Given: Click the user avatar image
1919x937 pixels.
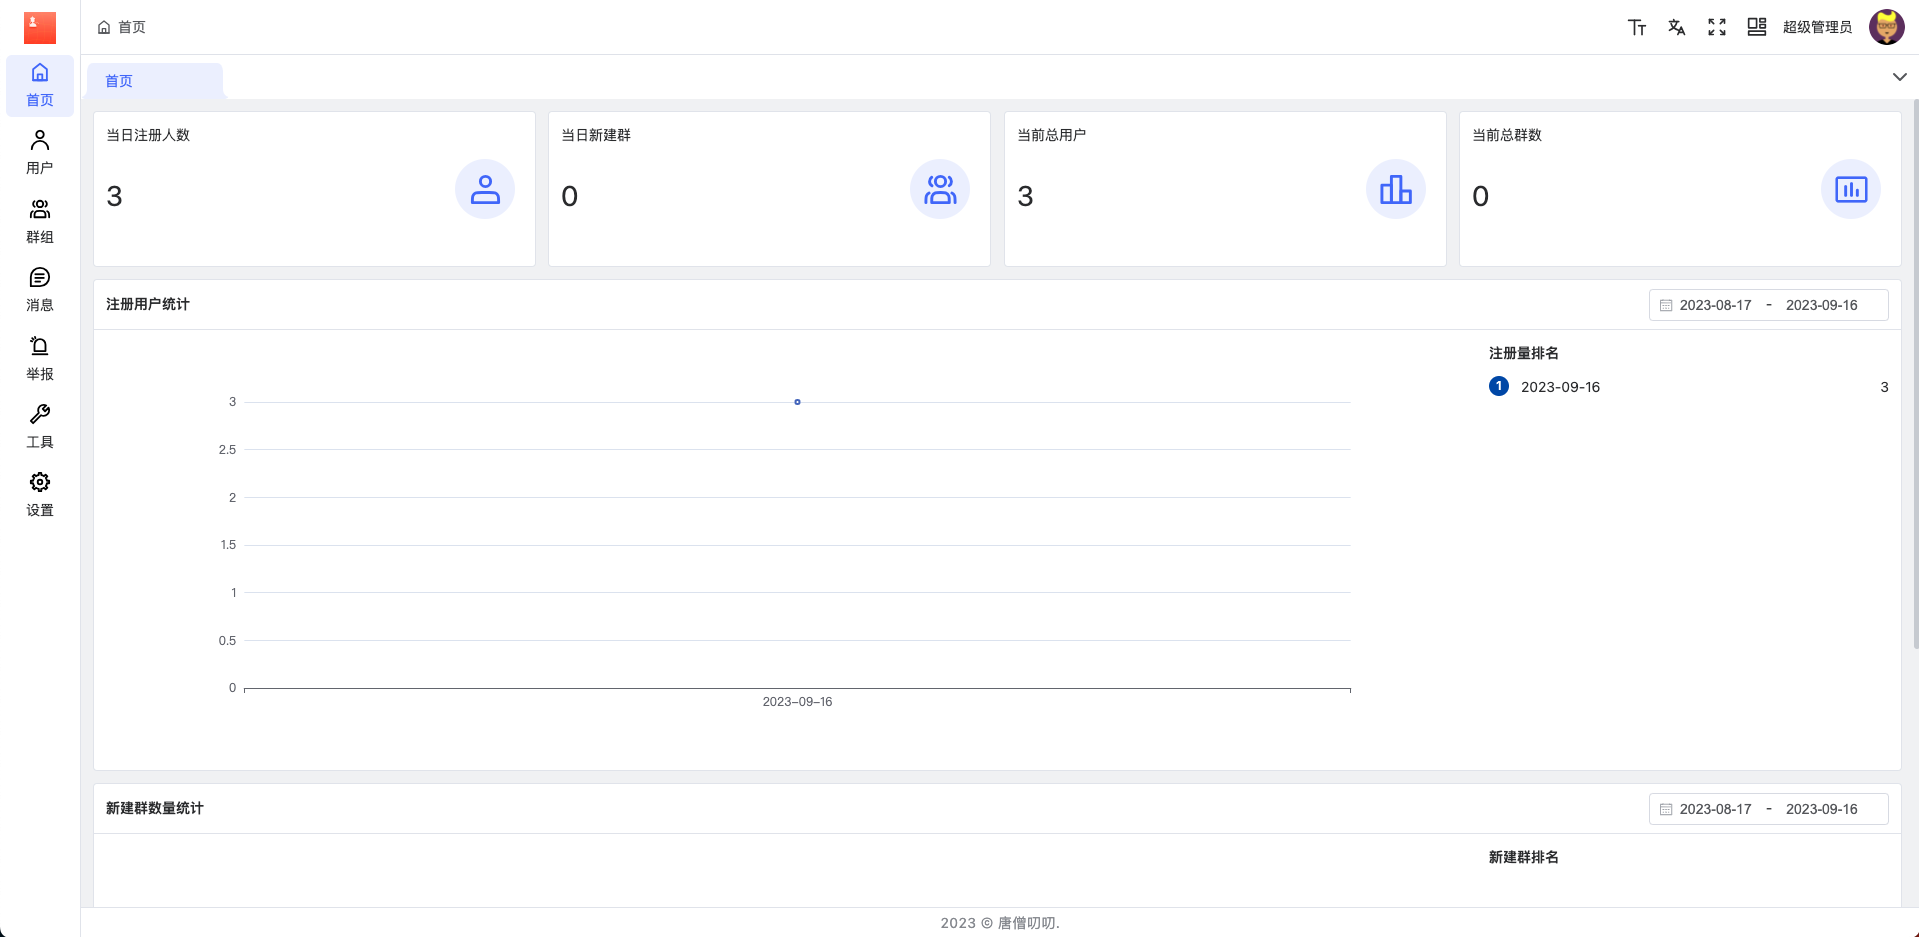Looking at the screenshot, I should pos(1887,27).
